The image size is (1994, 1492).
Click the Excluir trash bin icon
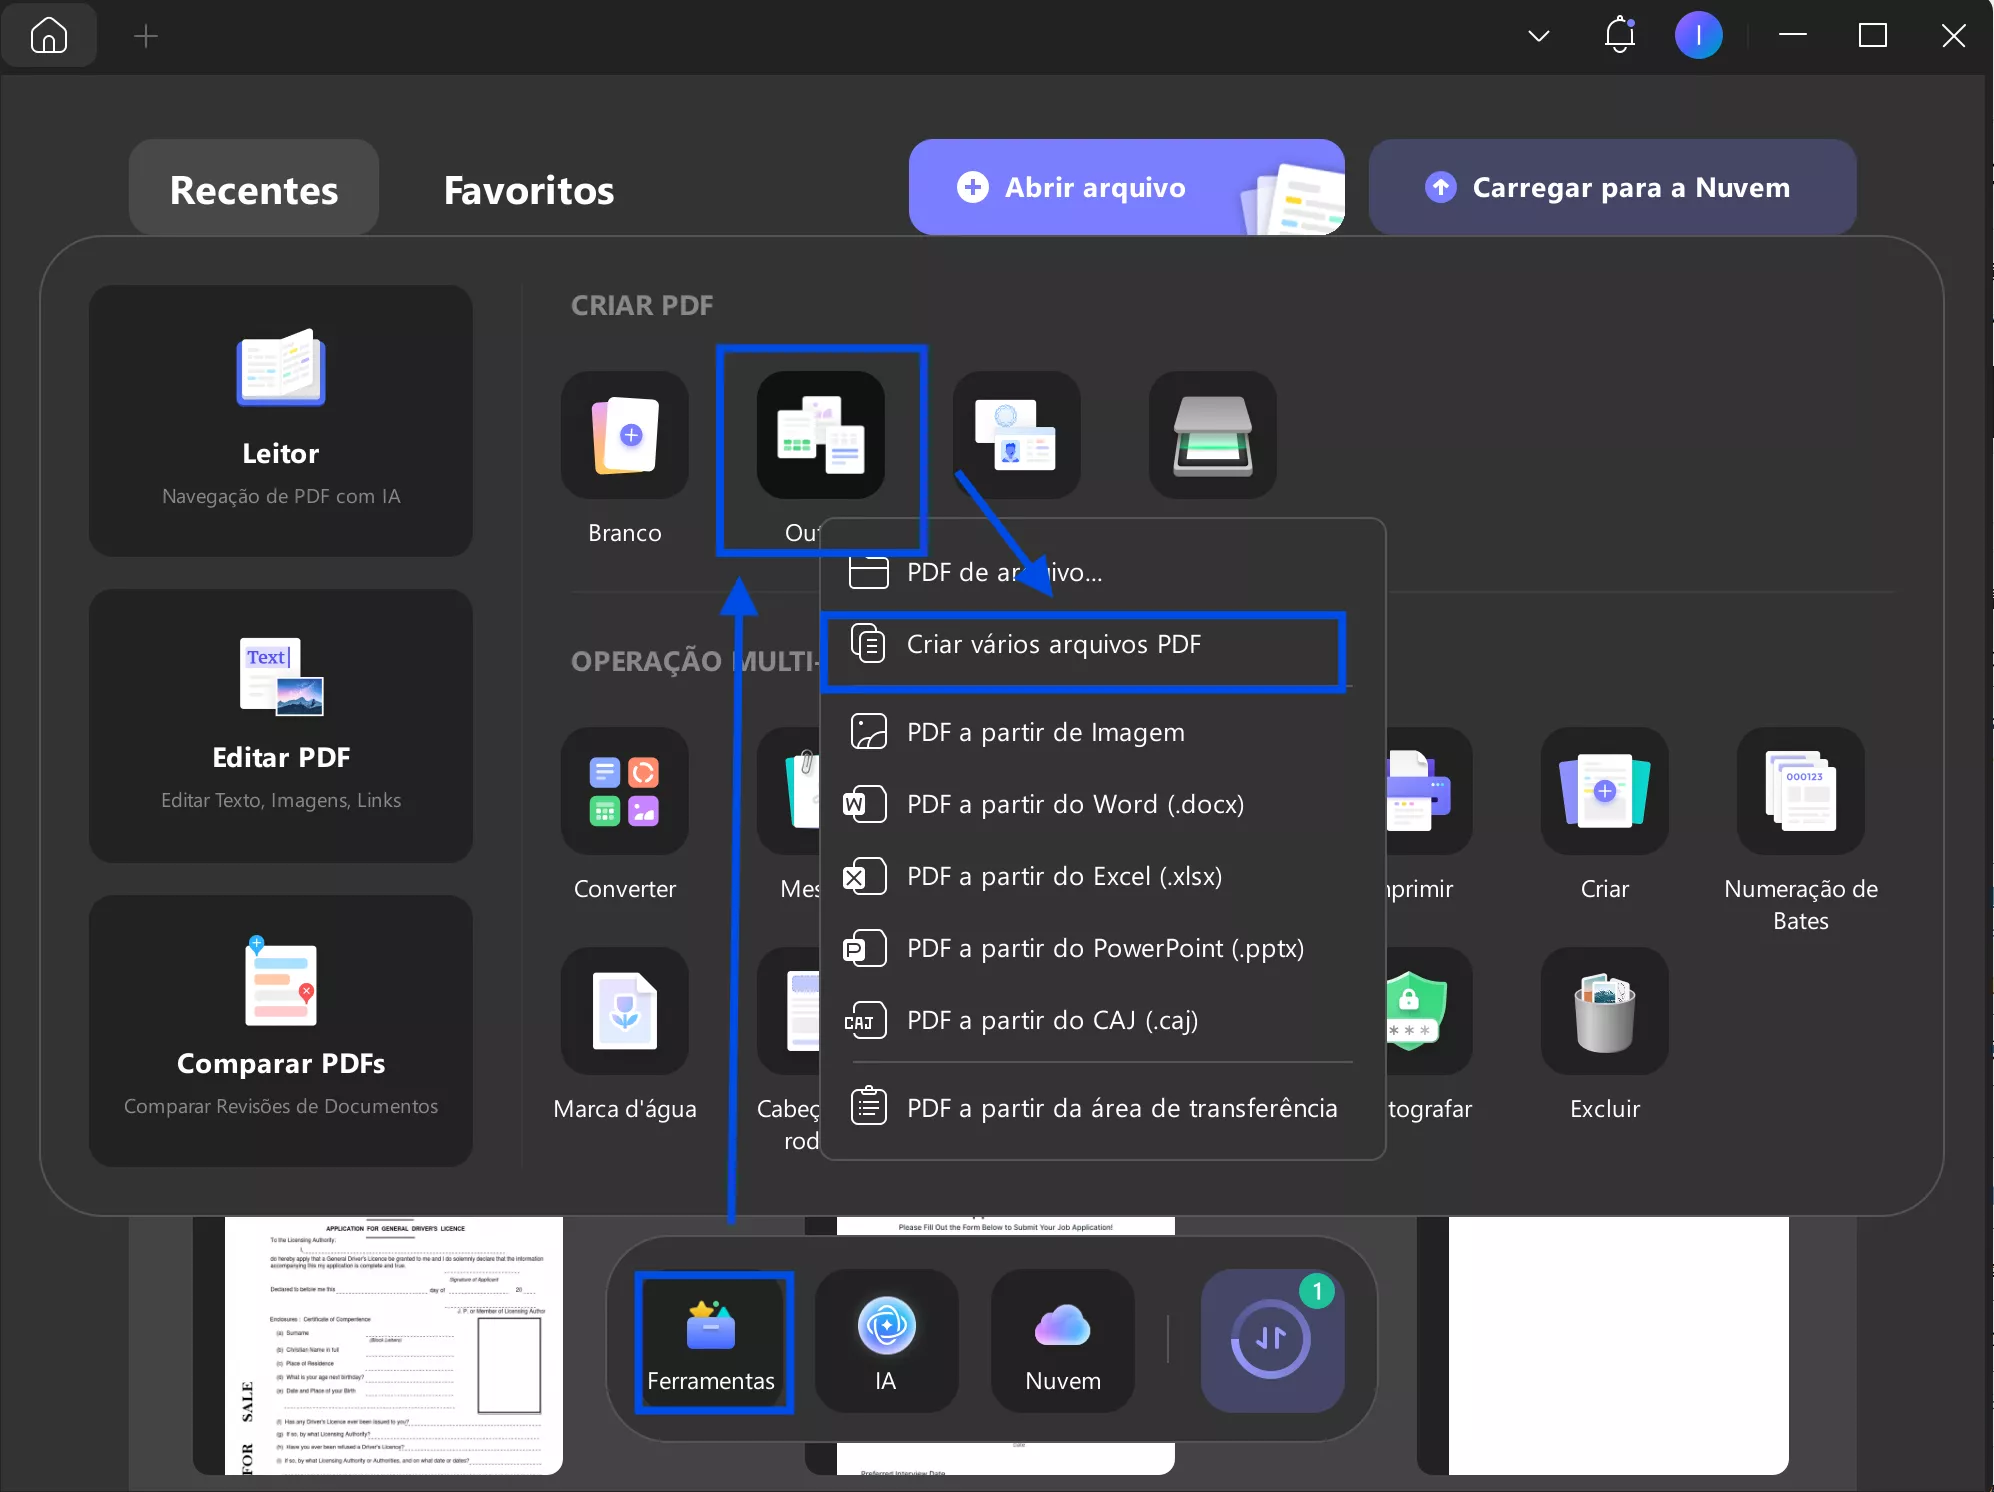click(1604, 1012)
